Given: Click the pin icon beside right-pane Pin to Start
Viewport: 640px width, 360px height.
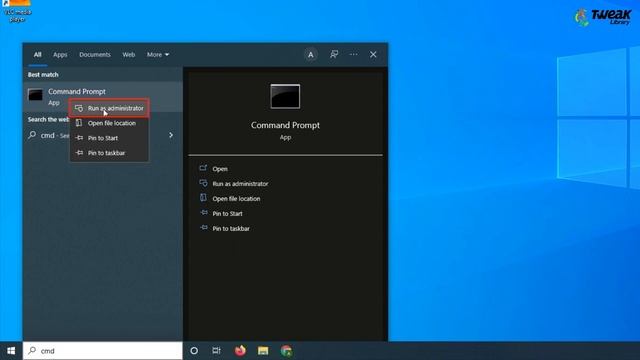Looking at the screenshot, I should [x=203, y=213].
